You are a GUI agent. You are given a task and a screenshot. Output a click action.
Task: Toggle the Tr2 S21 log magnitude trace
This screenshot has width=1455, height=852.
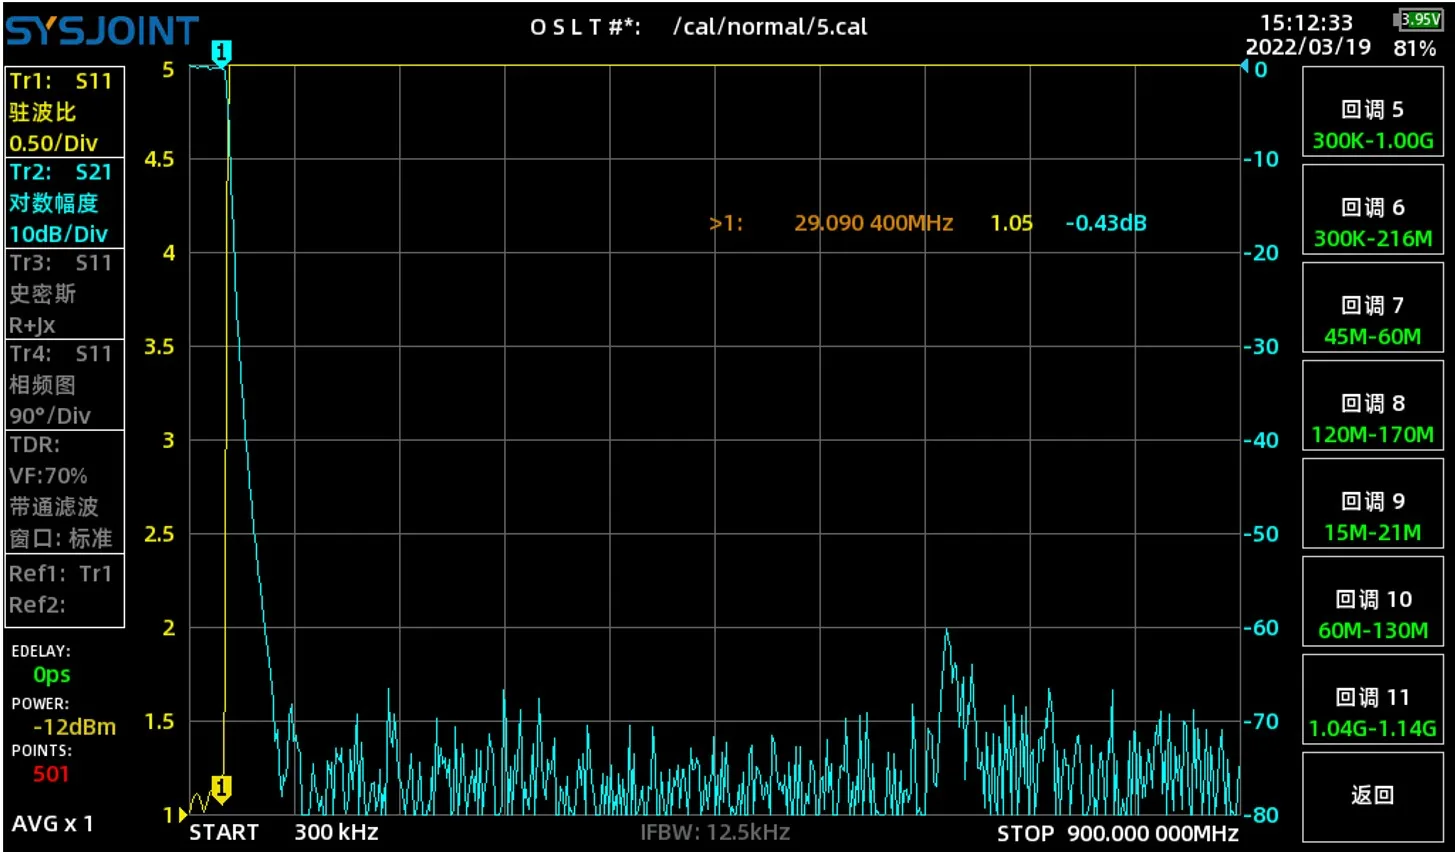(63, 202)
